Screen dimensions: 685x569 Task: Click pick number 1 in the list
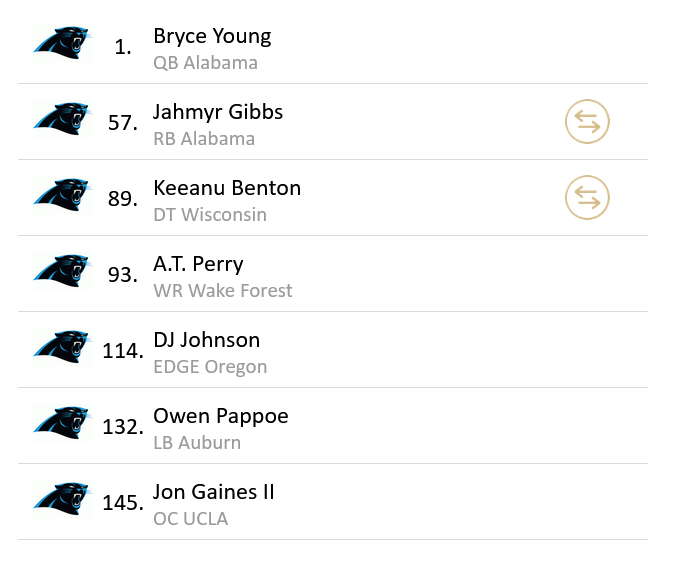pos(123,46)
